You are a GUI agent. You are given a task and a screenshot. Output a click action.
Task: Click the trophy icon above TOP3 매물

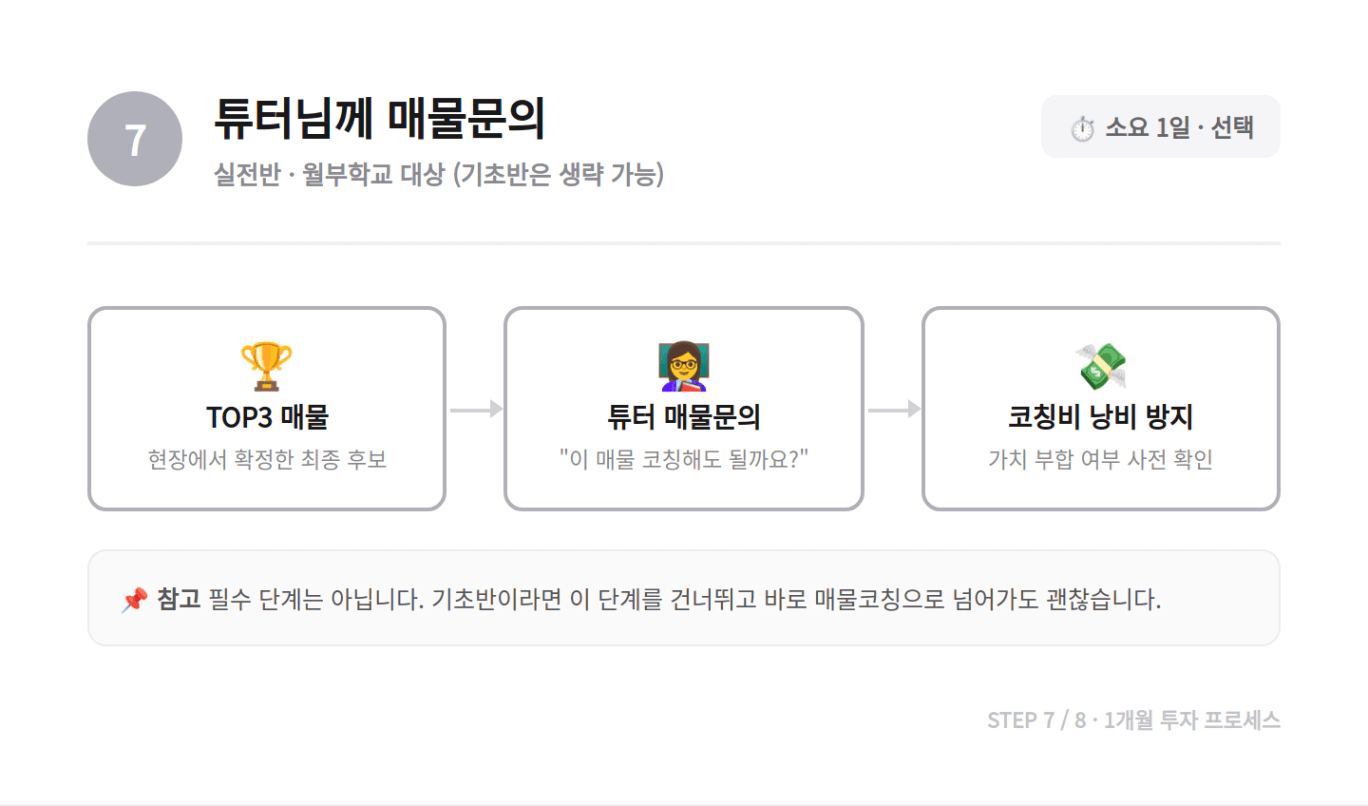click(266, 366)
